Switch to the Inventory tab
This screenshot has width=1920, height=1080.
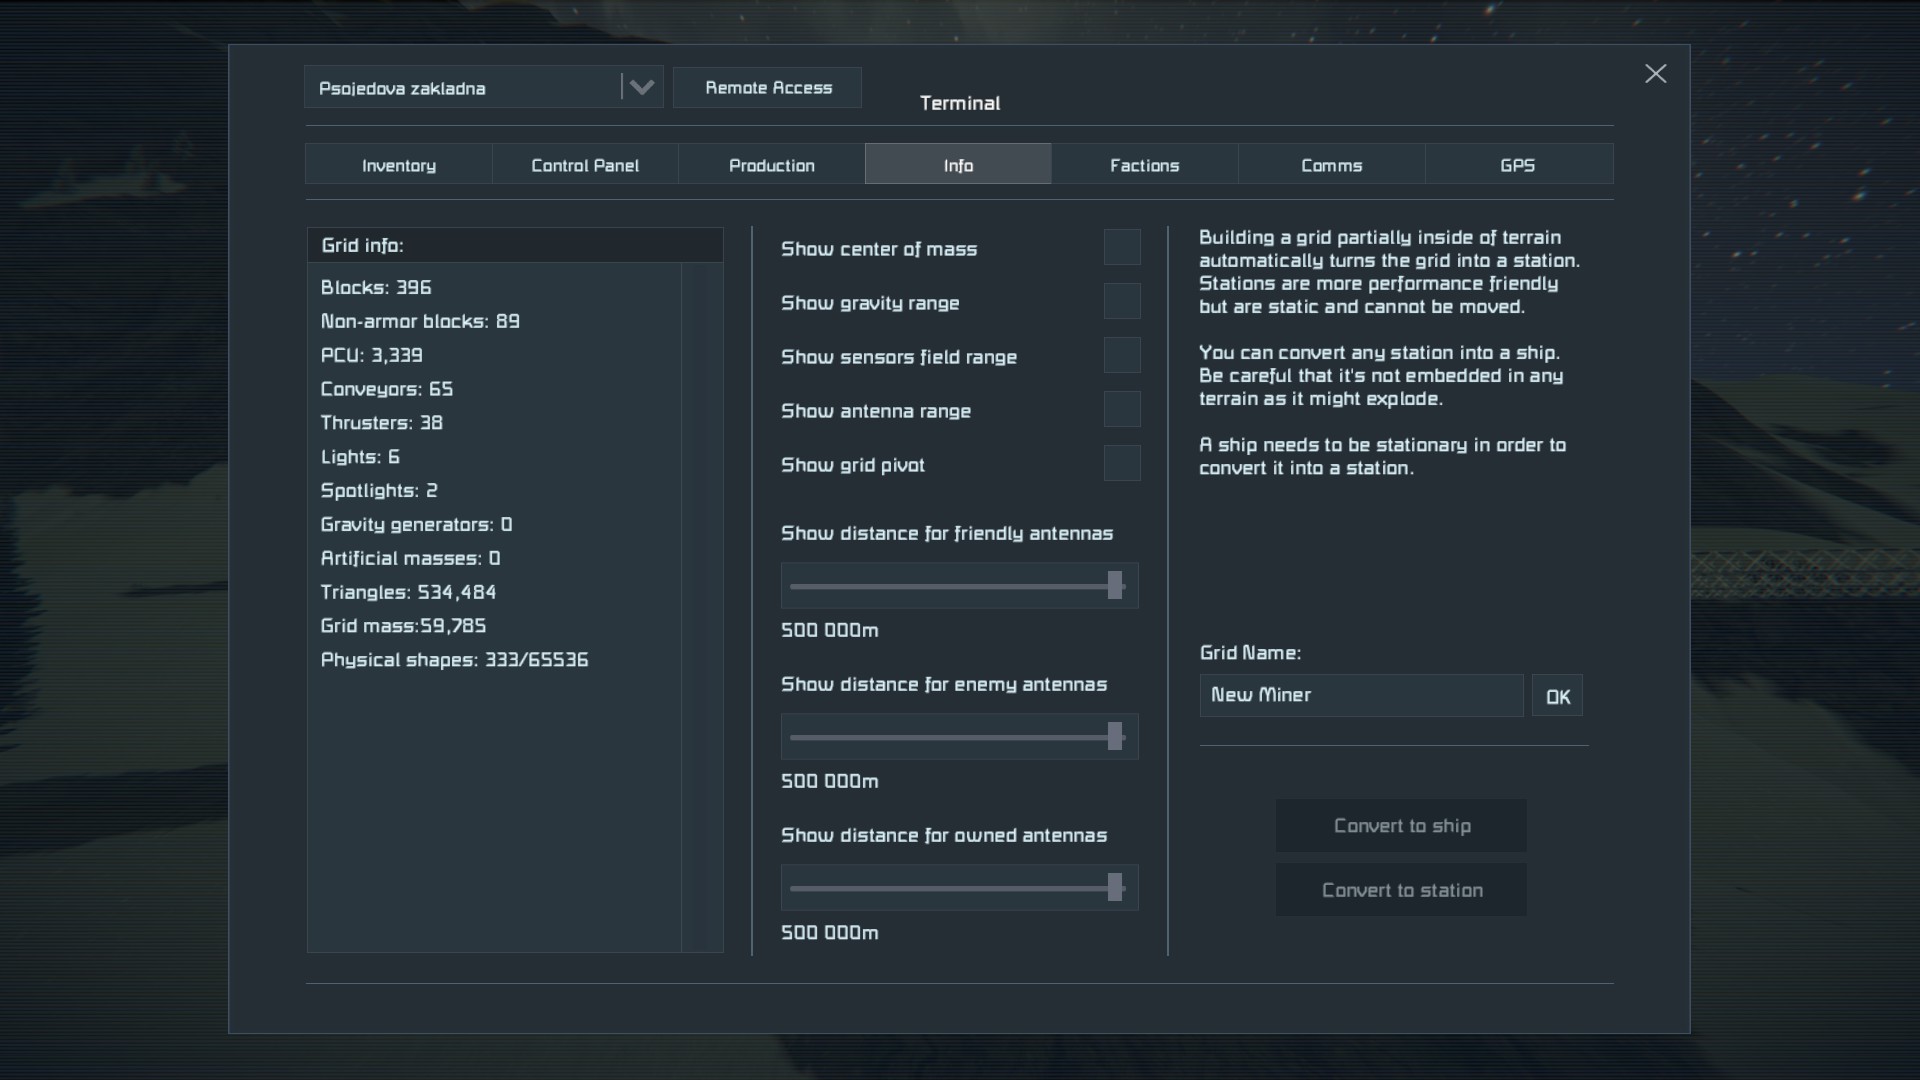coord(398,165)
